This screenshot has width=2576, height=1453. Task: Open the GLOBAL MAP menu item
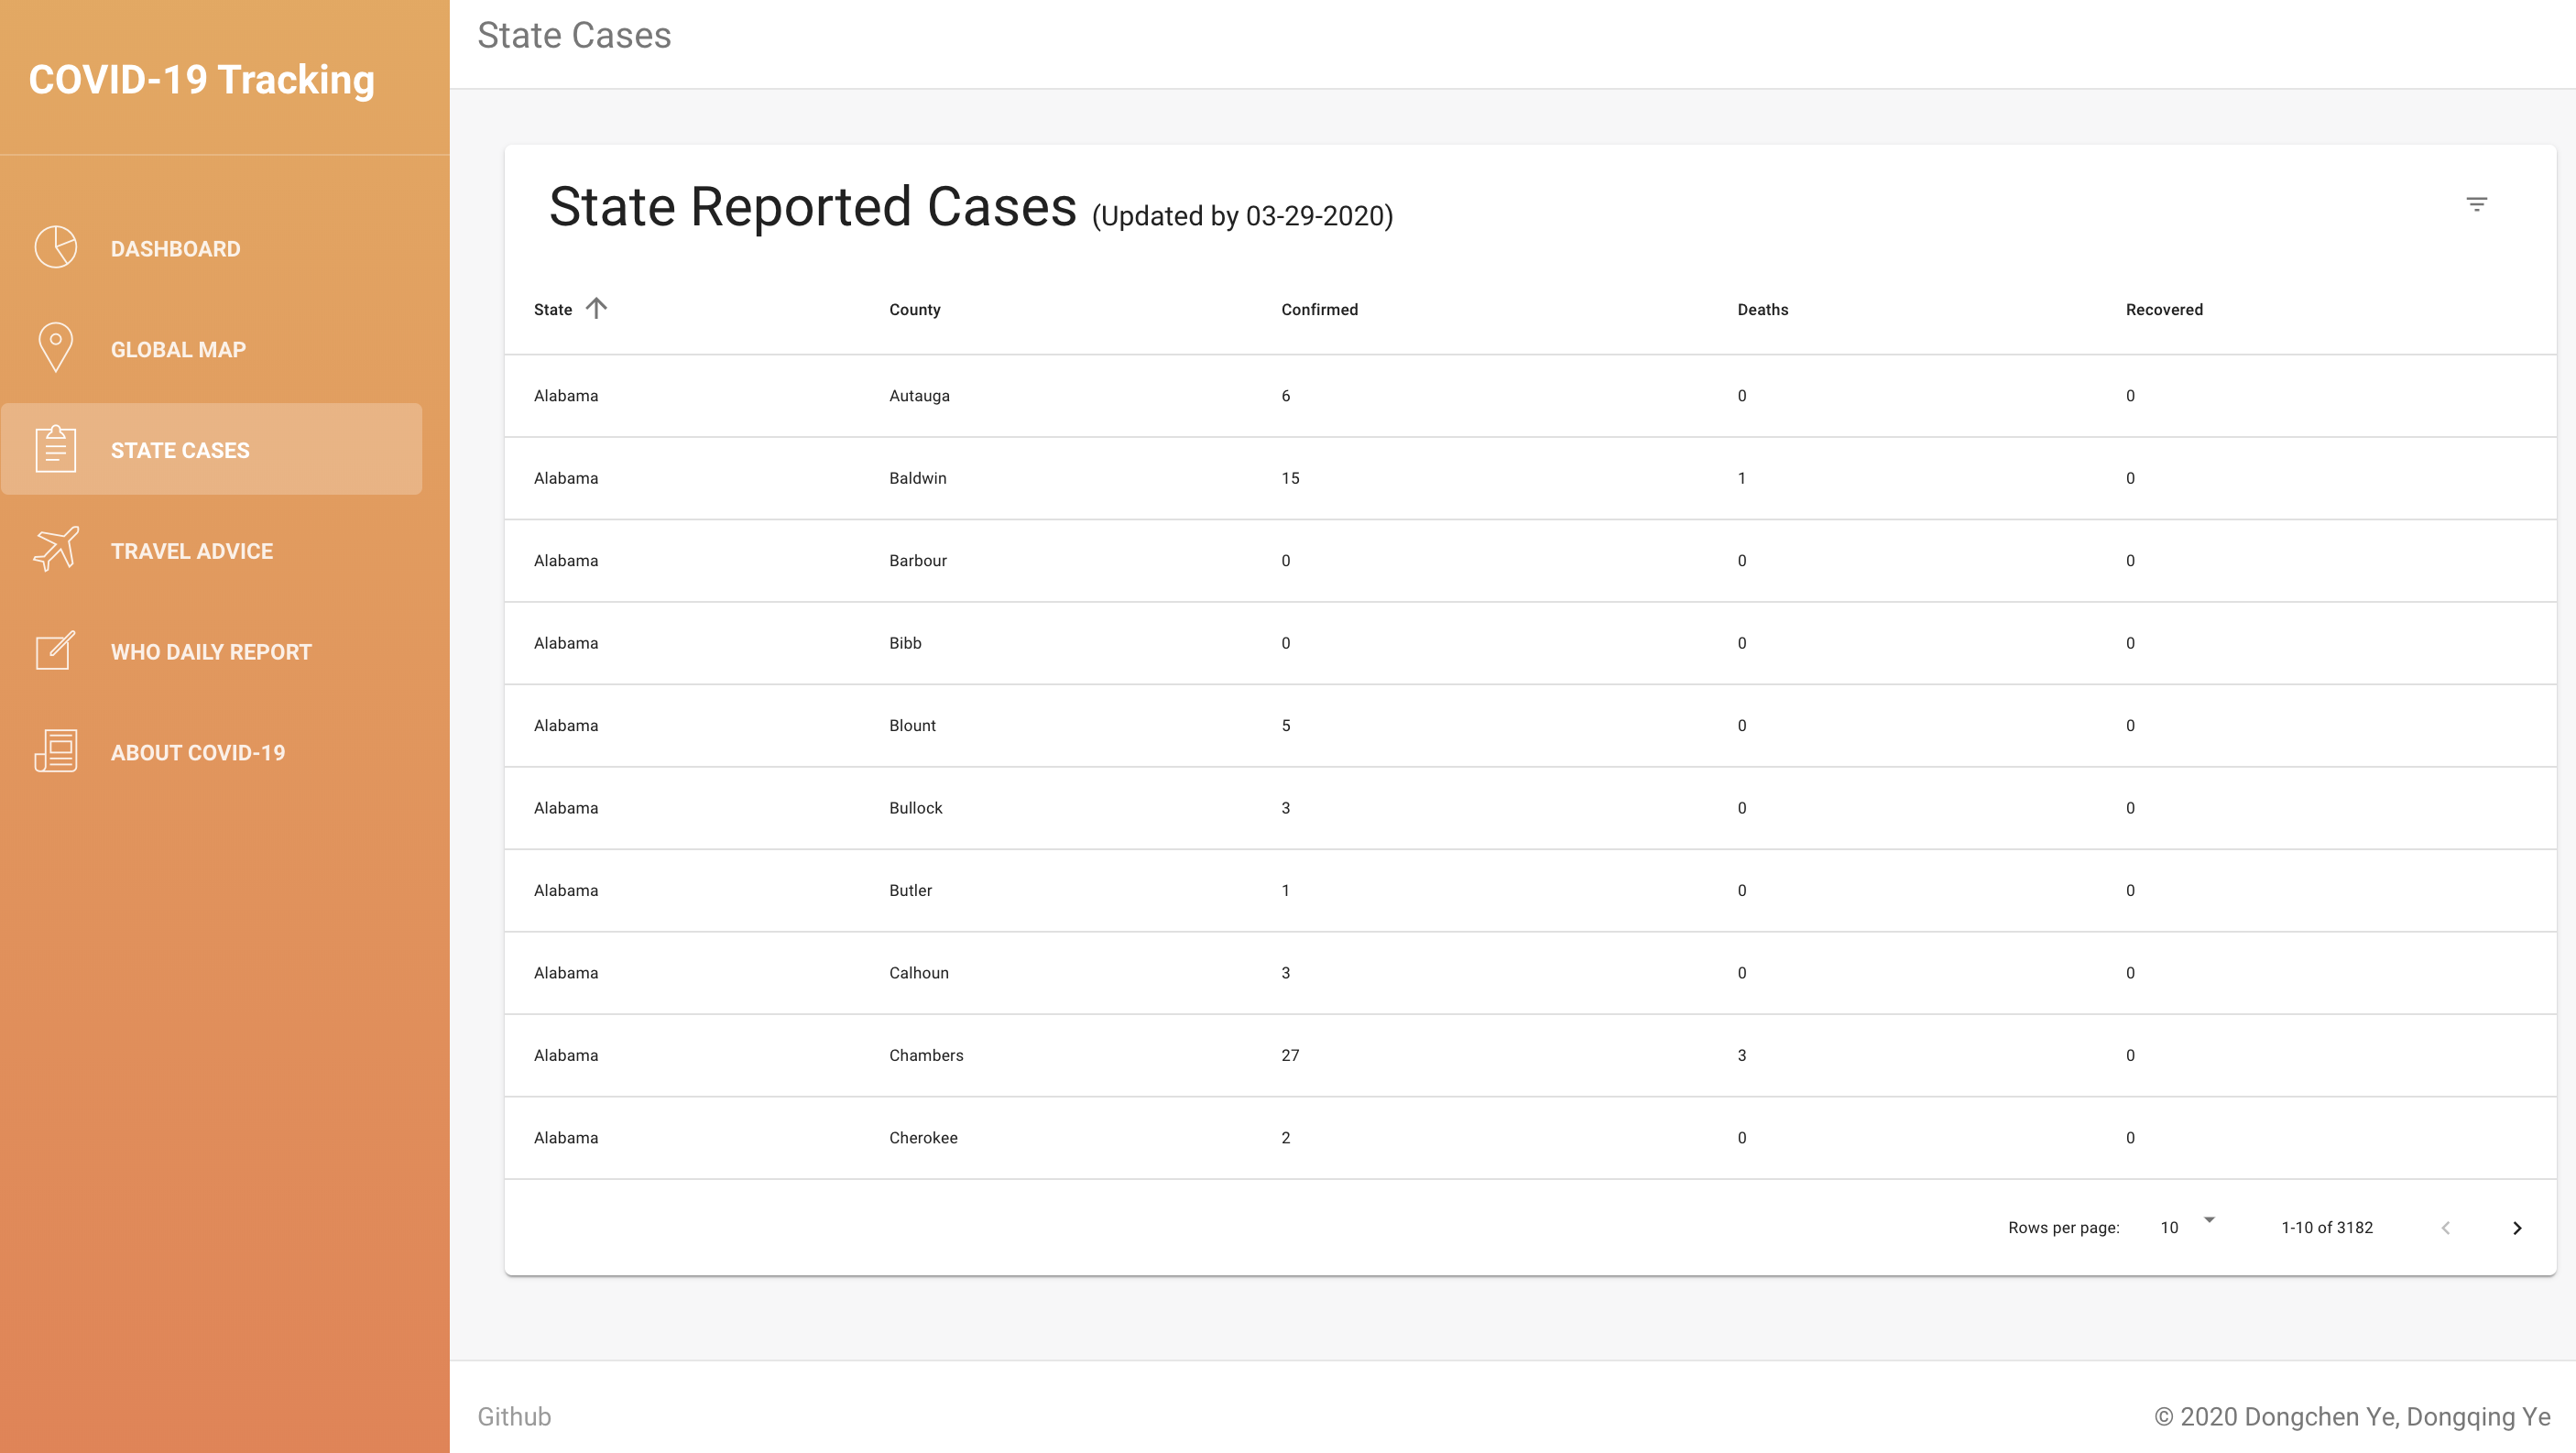tap(178, 350)
